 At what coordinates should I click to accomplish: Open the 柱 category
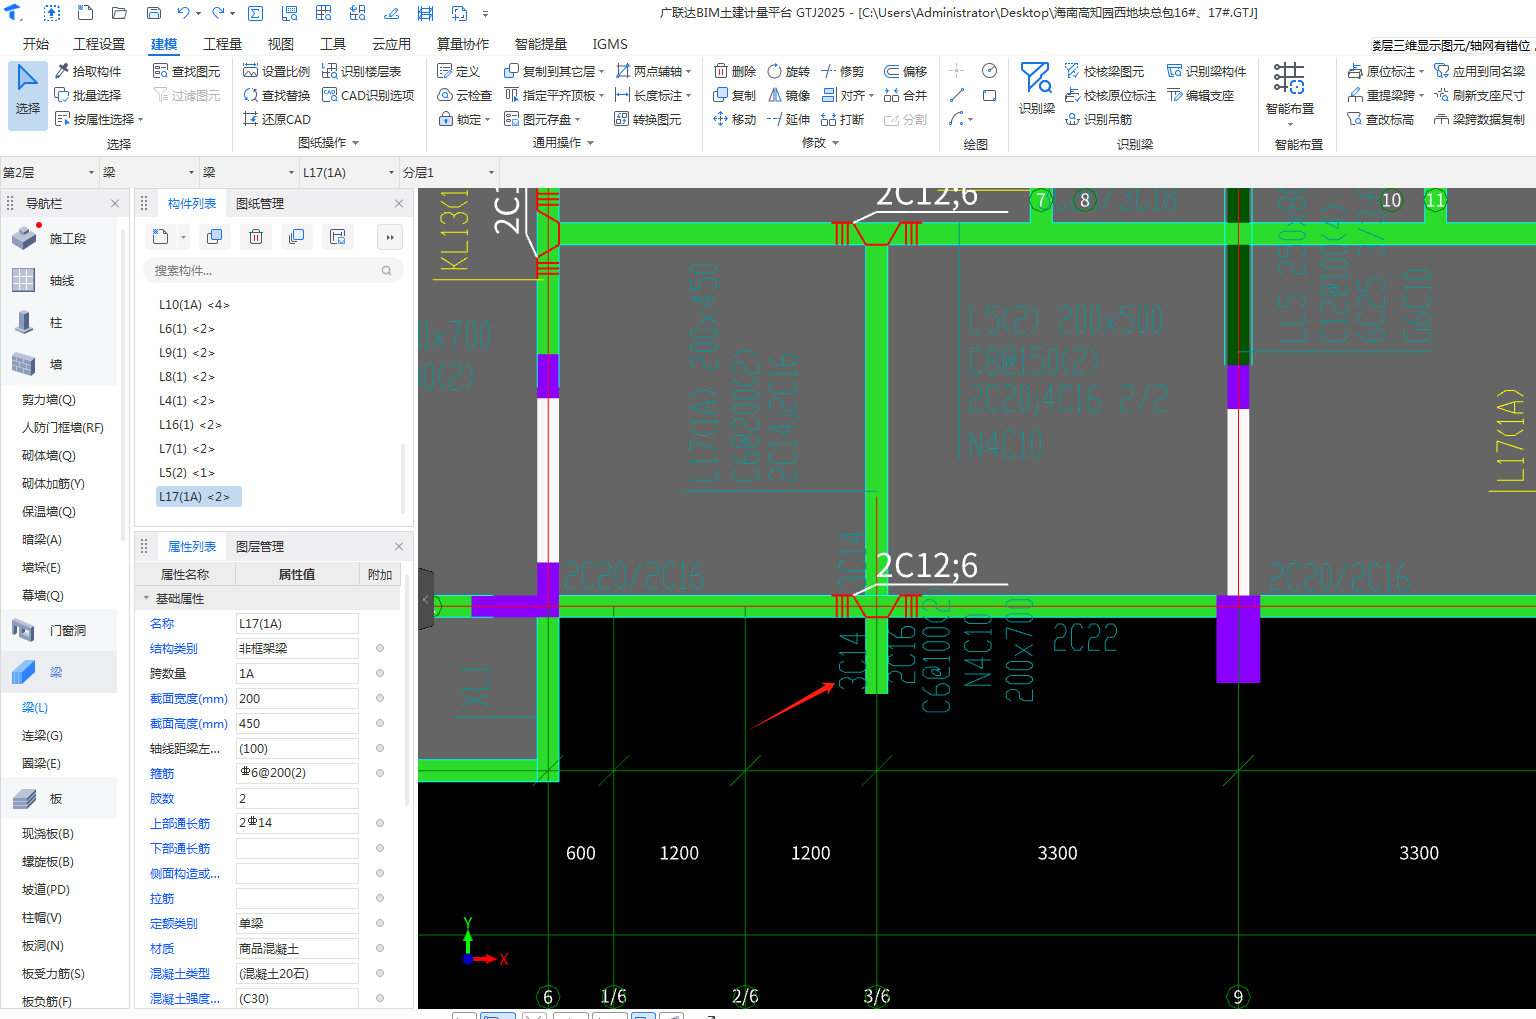point(60,322)
